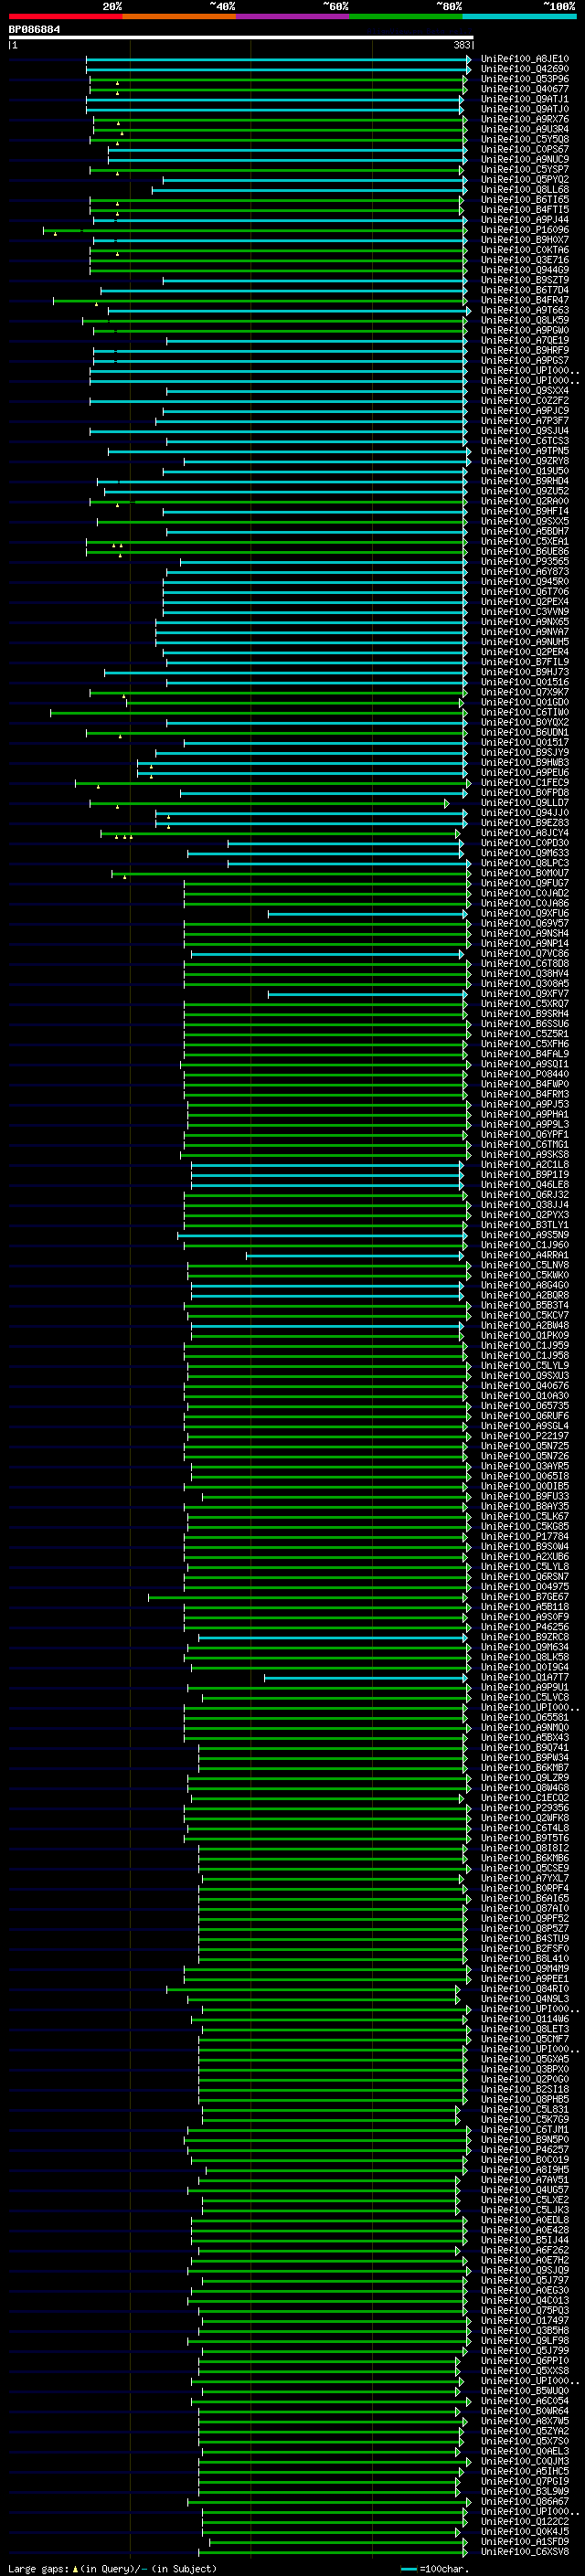585x2576 pixels.
Task: Select the query name BP006884
Action: pyautogui.click(x=34, y=29)
